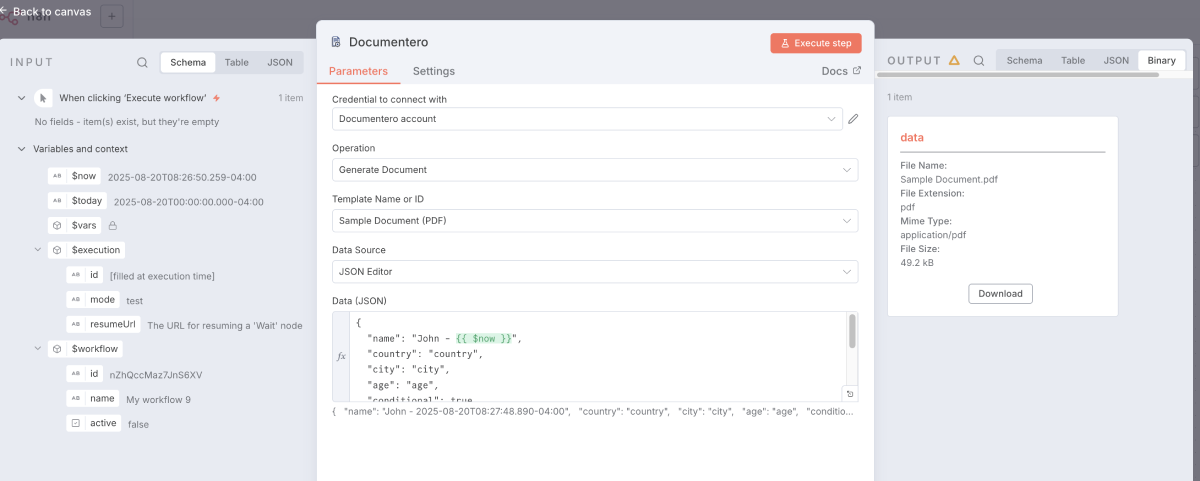1200x481 pixels.
Task: Click the cube icon on $workflow pill
Action: click(58, 349)
